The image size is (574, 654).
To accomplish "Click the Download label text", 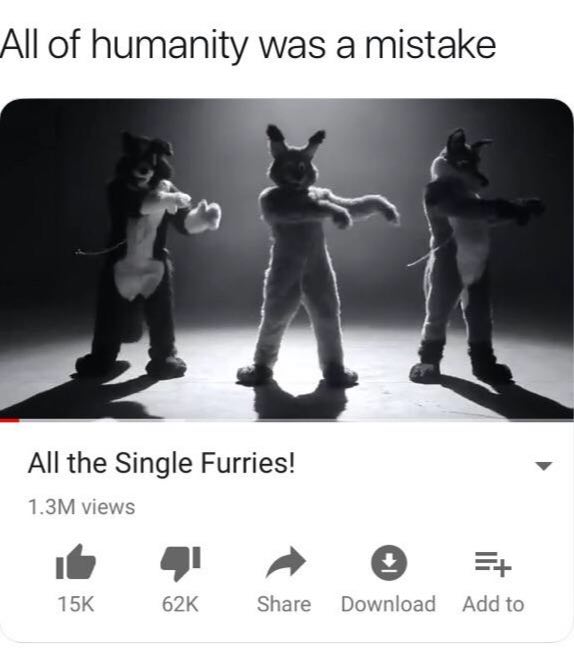I will pyautogui.click(x=388, y=604).
